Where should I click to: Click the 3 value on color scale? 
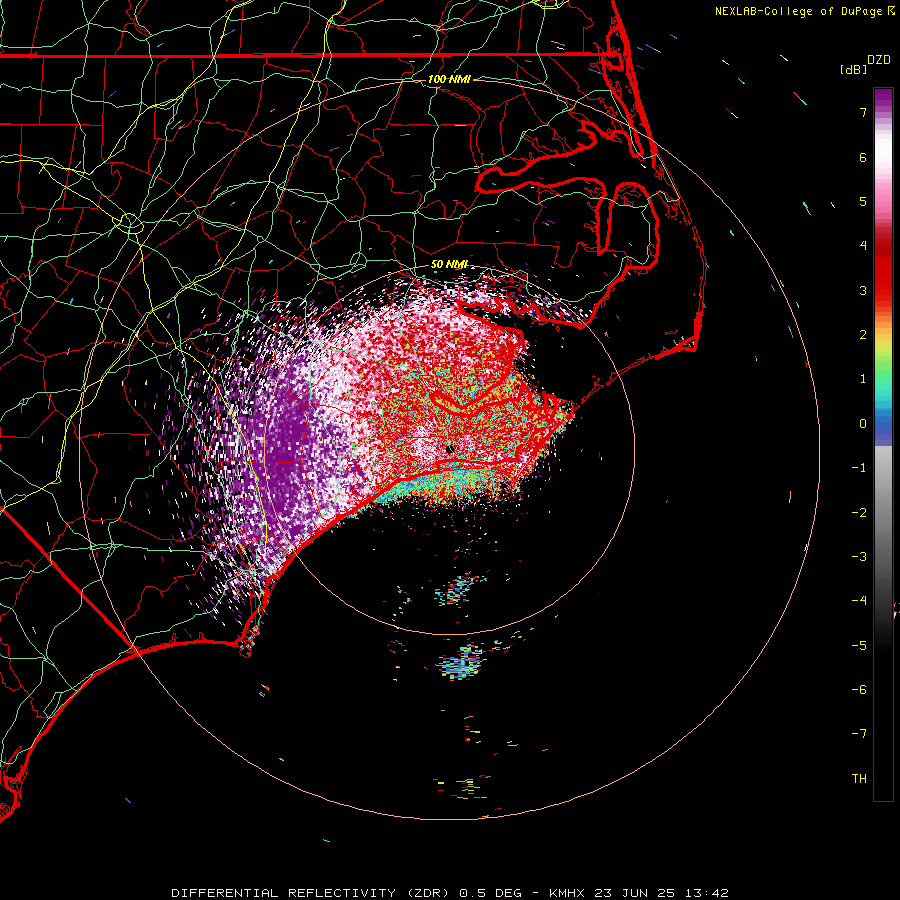(863, 290)
